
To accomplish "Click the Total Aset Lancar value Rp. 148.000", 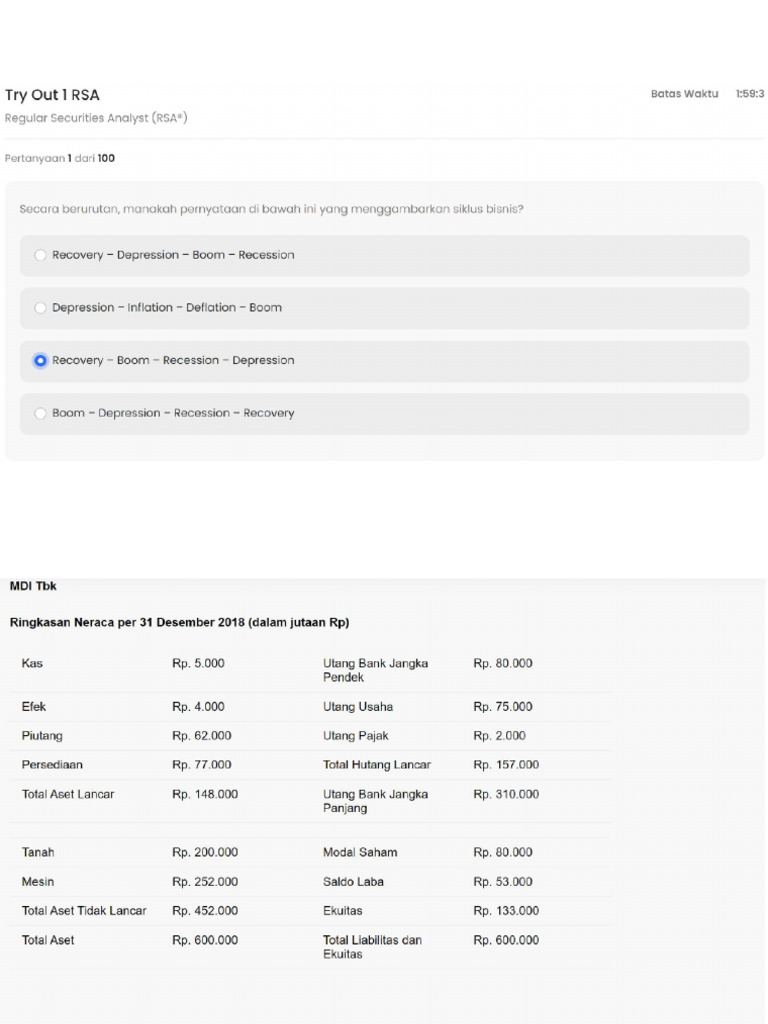I will (x=205, y=794).
